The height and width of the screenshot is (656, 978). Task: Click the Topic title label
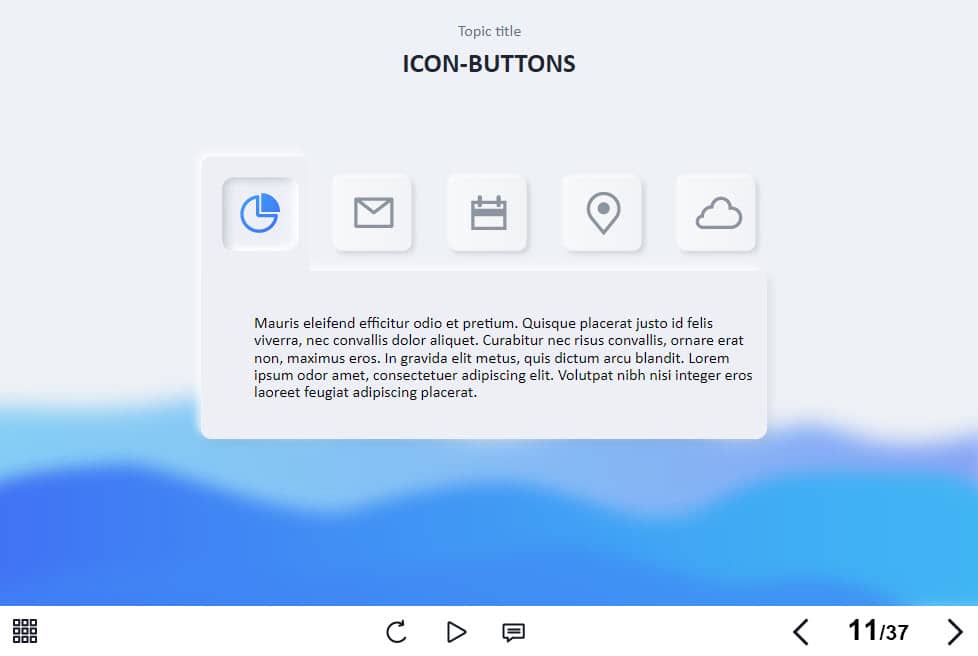point(489,31)
